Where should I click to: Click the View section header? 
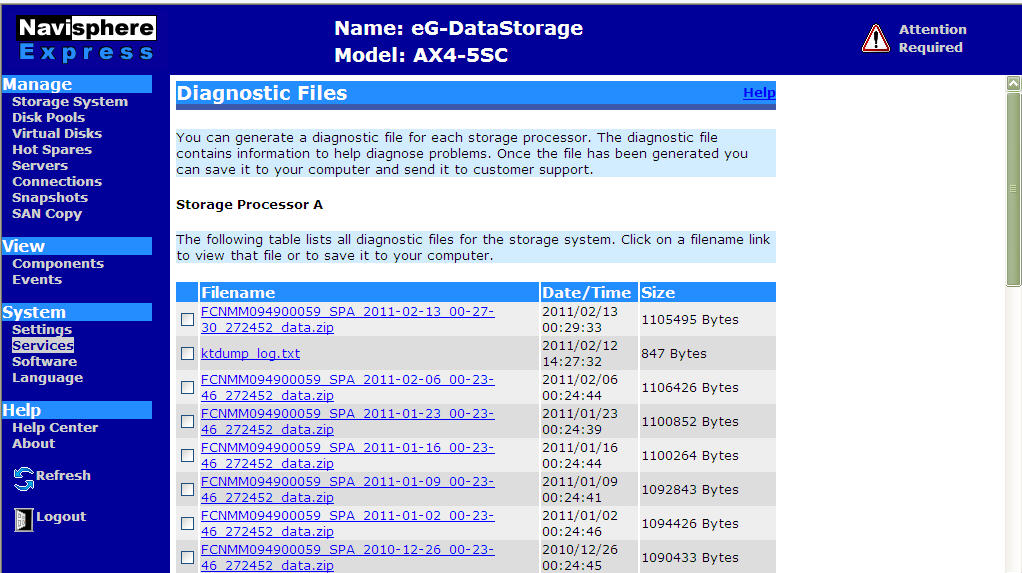coord(77,246)
